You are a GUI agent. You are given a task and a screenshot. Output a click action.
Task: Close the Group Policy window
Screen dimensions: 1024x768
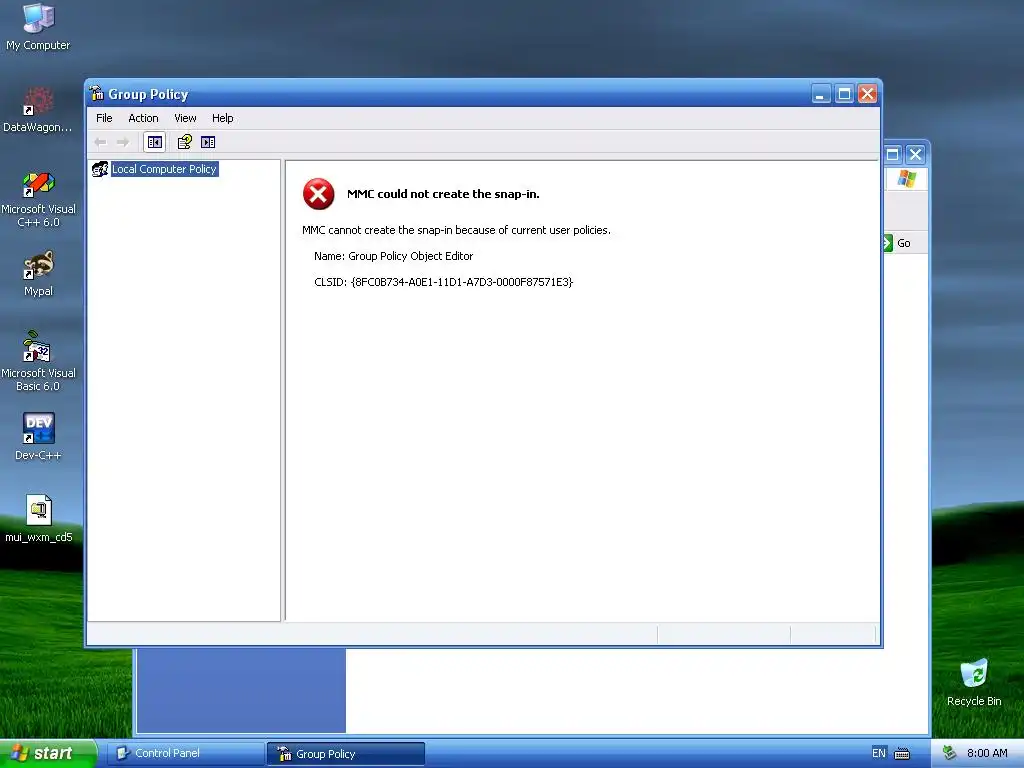point(867,94)
